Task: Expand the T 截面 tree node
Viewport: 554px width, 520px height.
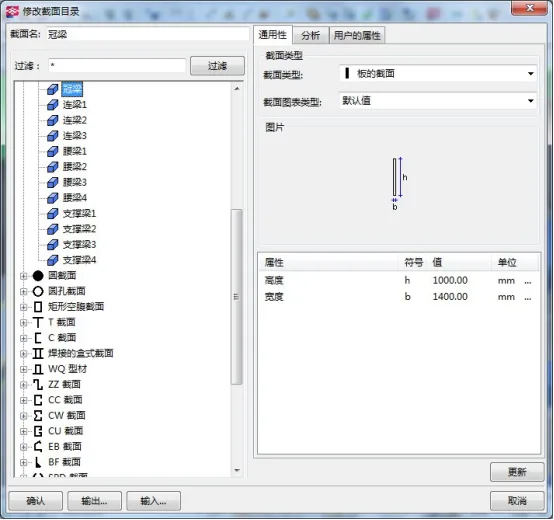Action: [x=23, y=323]
